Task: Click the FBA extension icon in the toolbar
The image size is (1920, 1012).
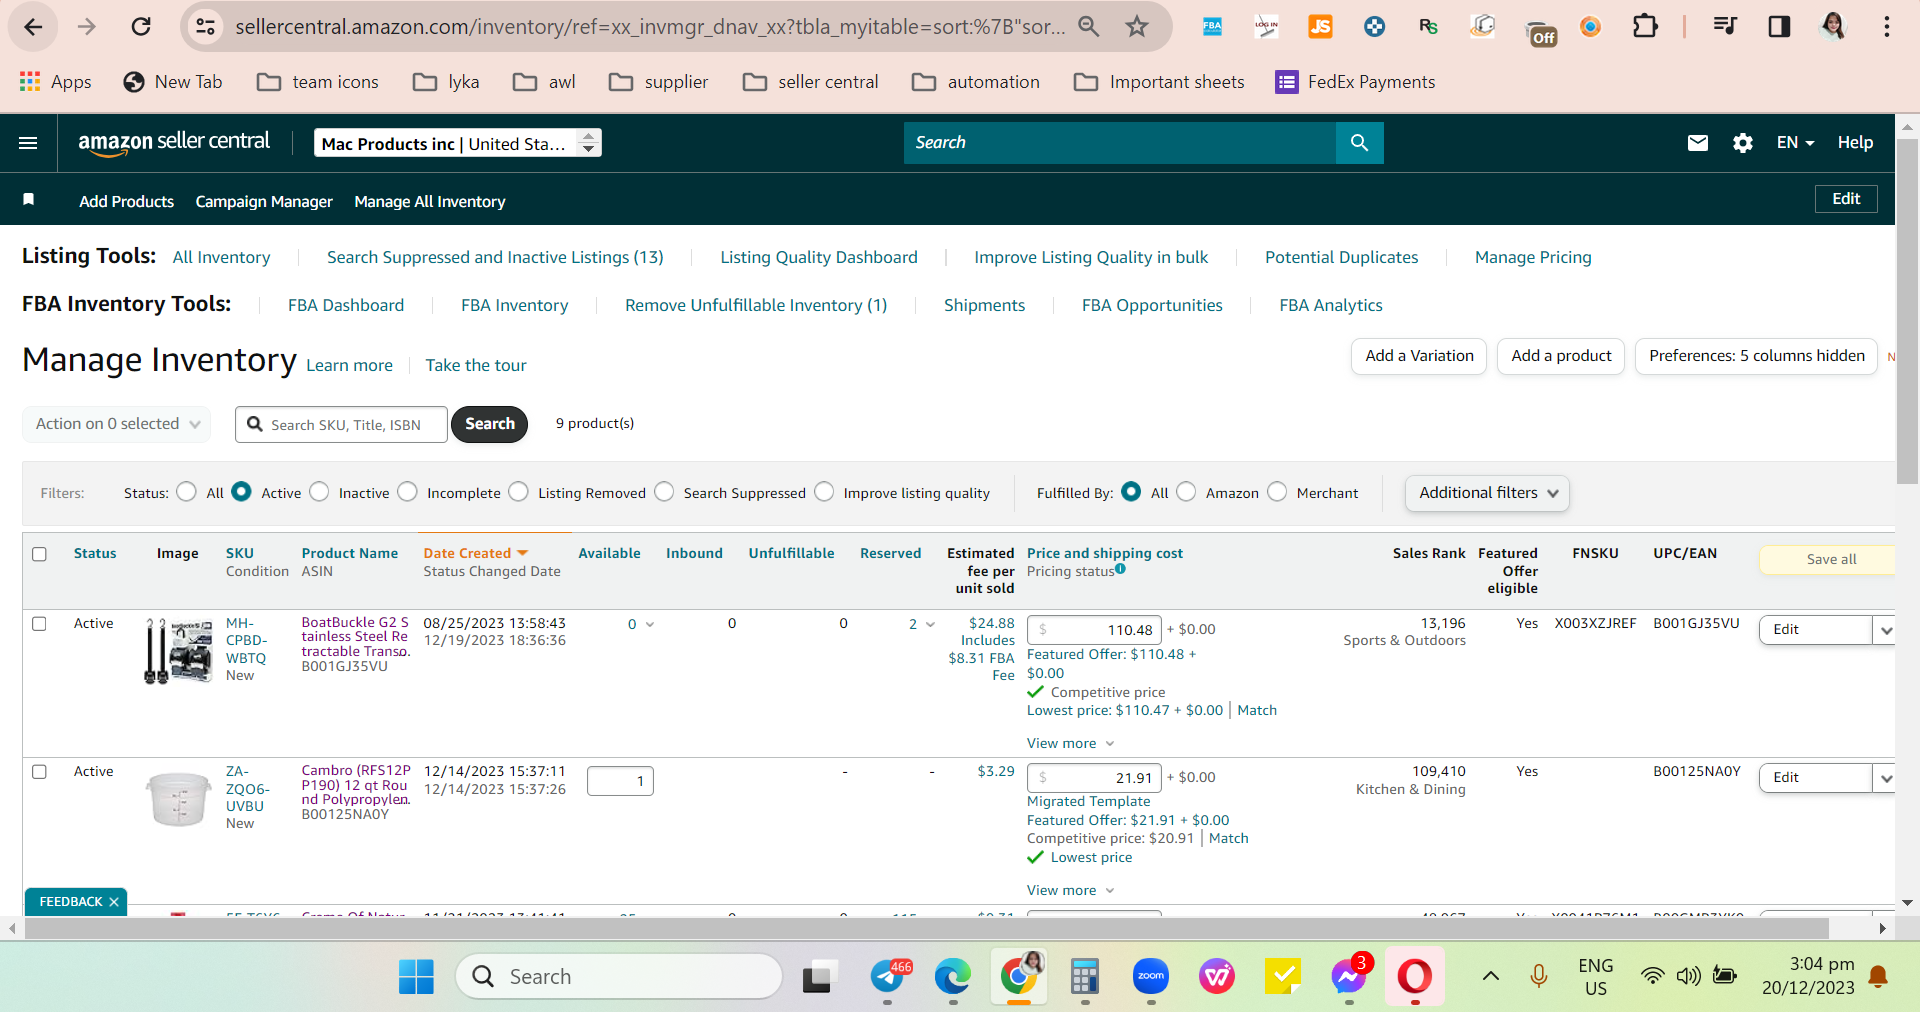Action: tap(1212, 27)
